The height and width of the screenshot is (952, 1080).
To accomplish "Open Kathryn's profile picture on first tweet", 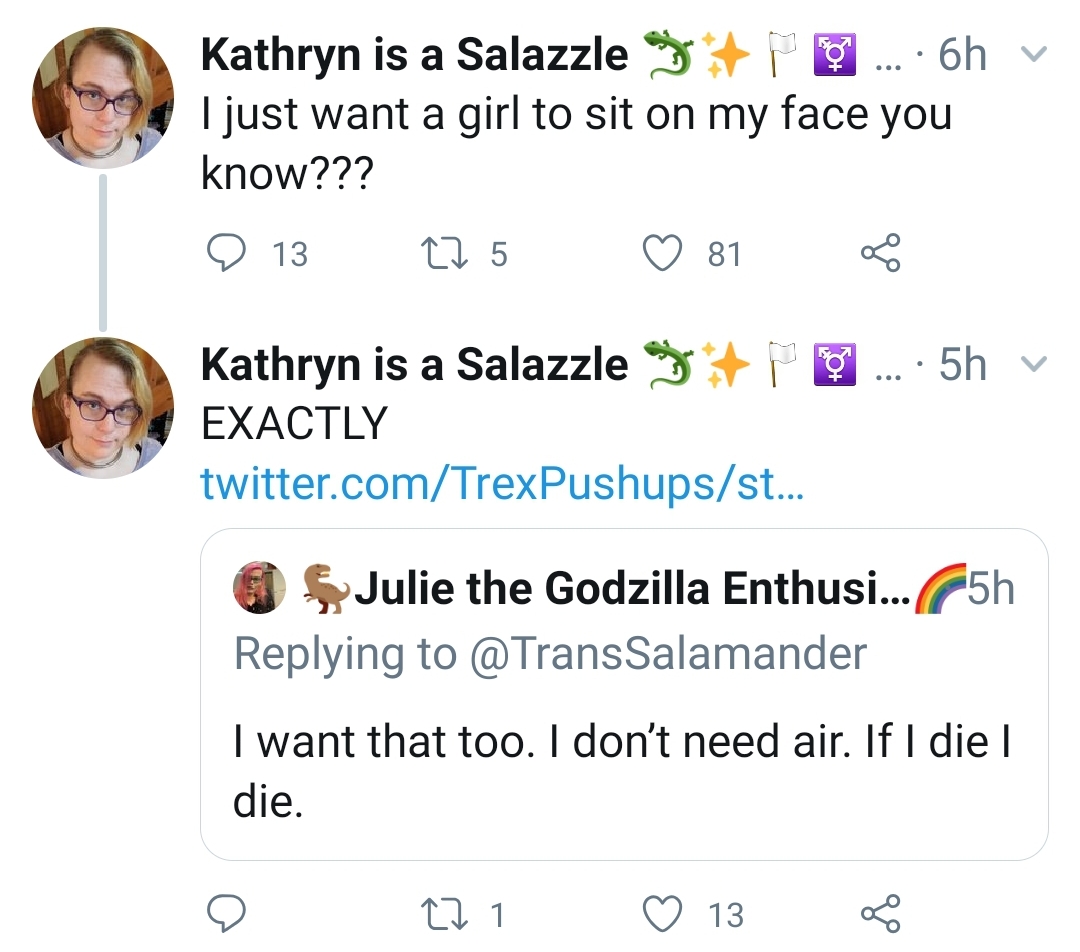I will (103, 98).
